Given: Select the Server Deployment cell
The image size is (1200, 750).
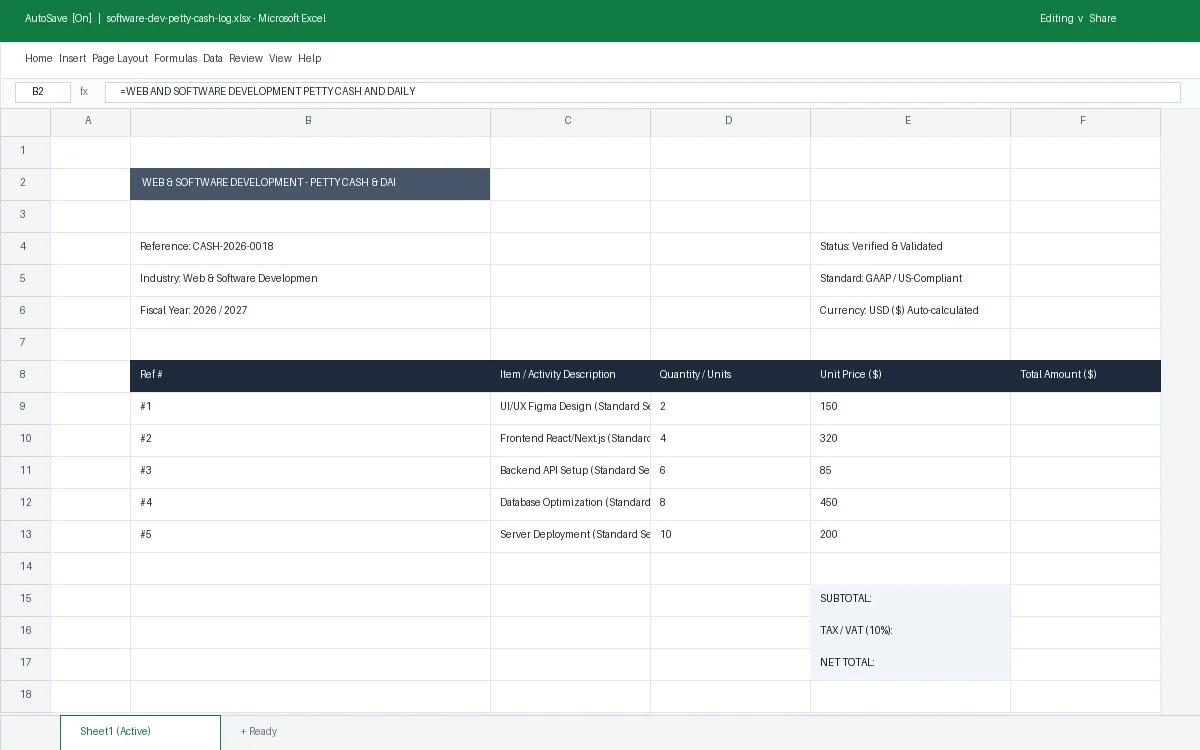Looking at the screenshot, I should tap(570, 535).
